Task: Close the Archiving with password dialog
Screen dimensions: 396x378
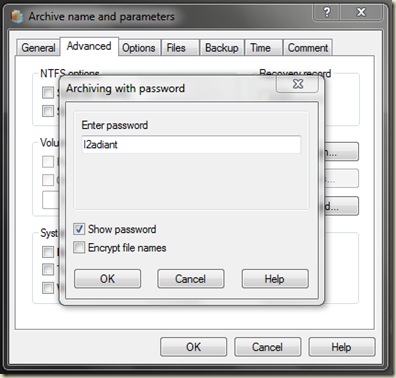Action: [x=297, y=84]
